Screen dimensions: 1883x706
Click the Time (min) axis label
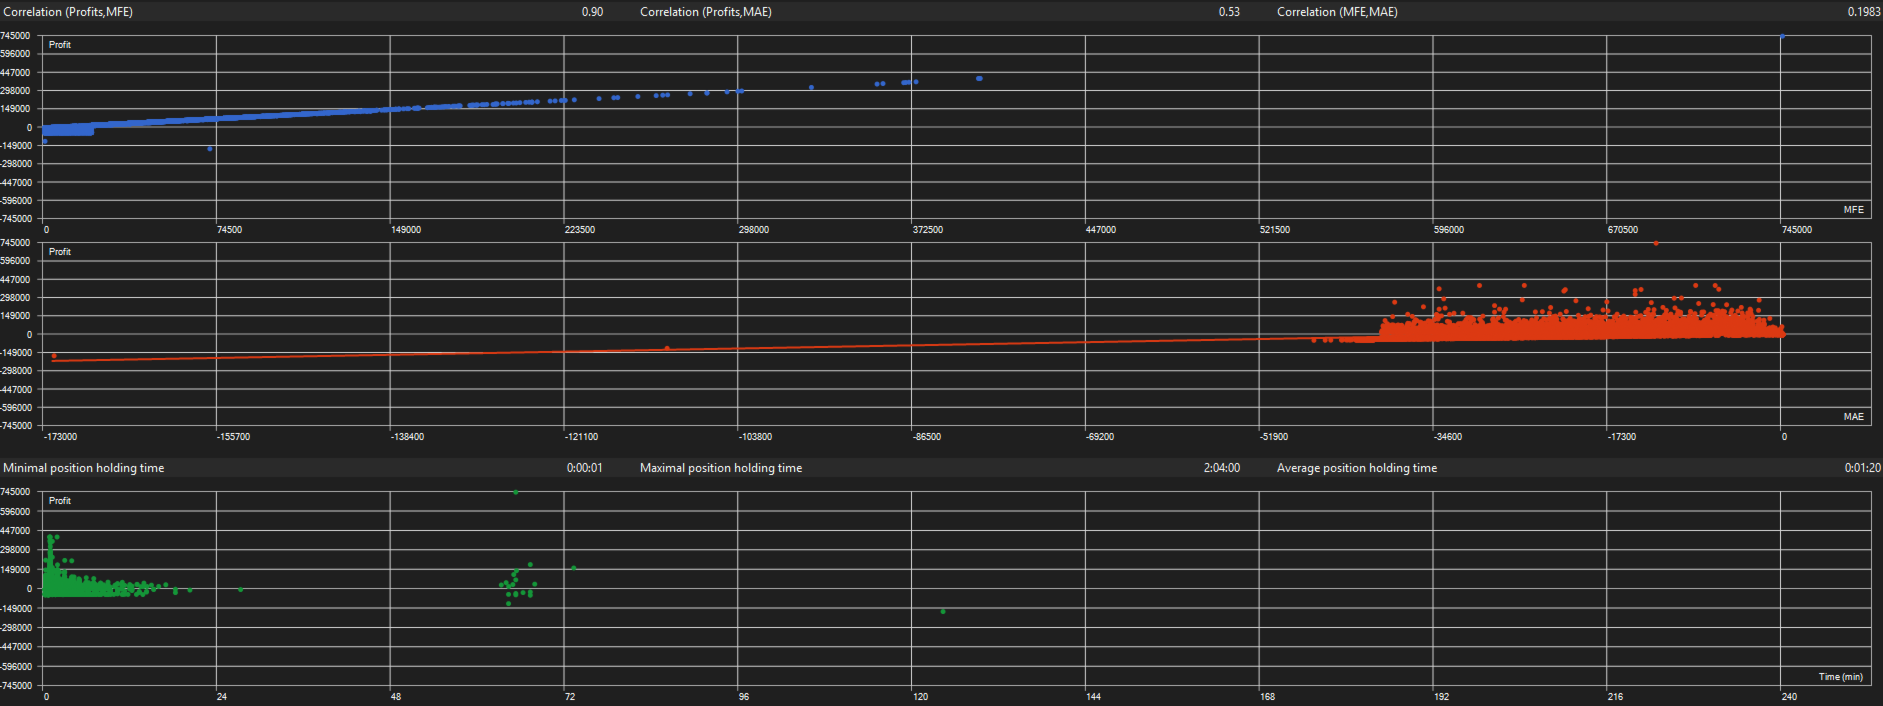point(1840,677)
